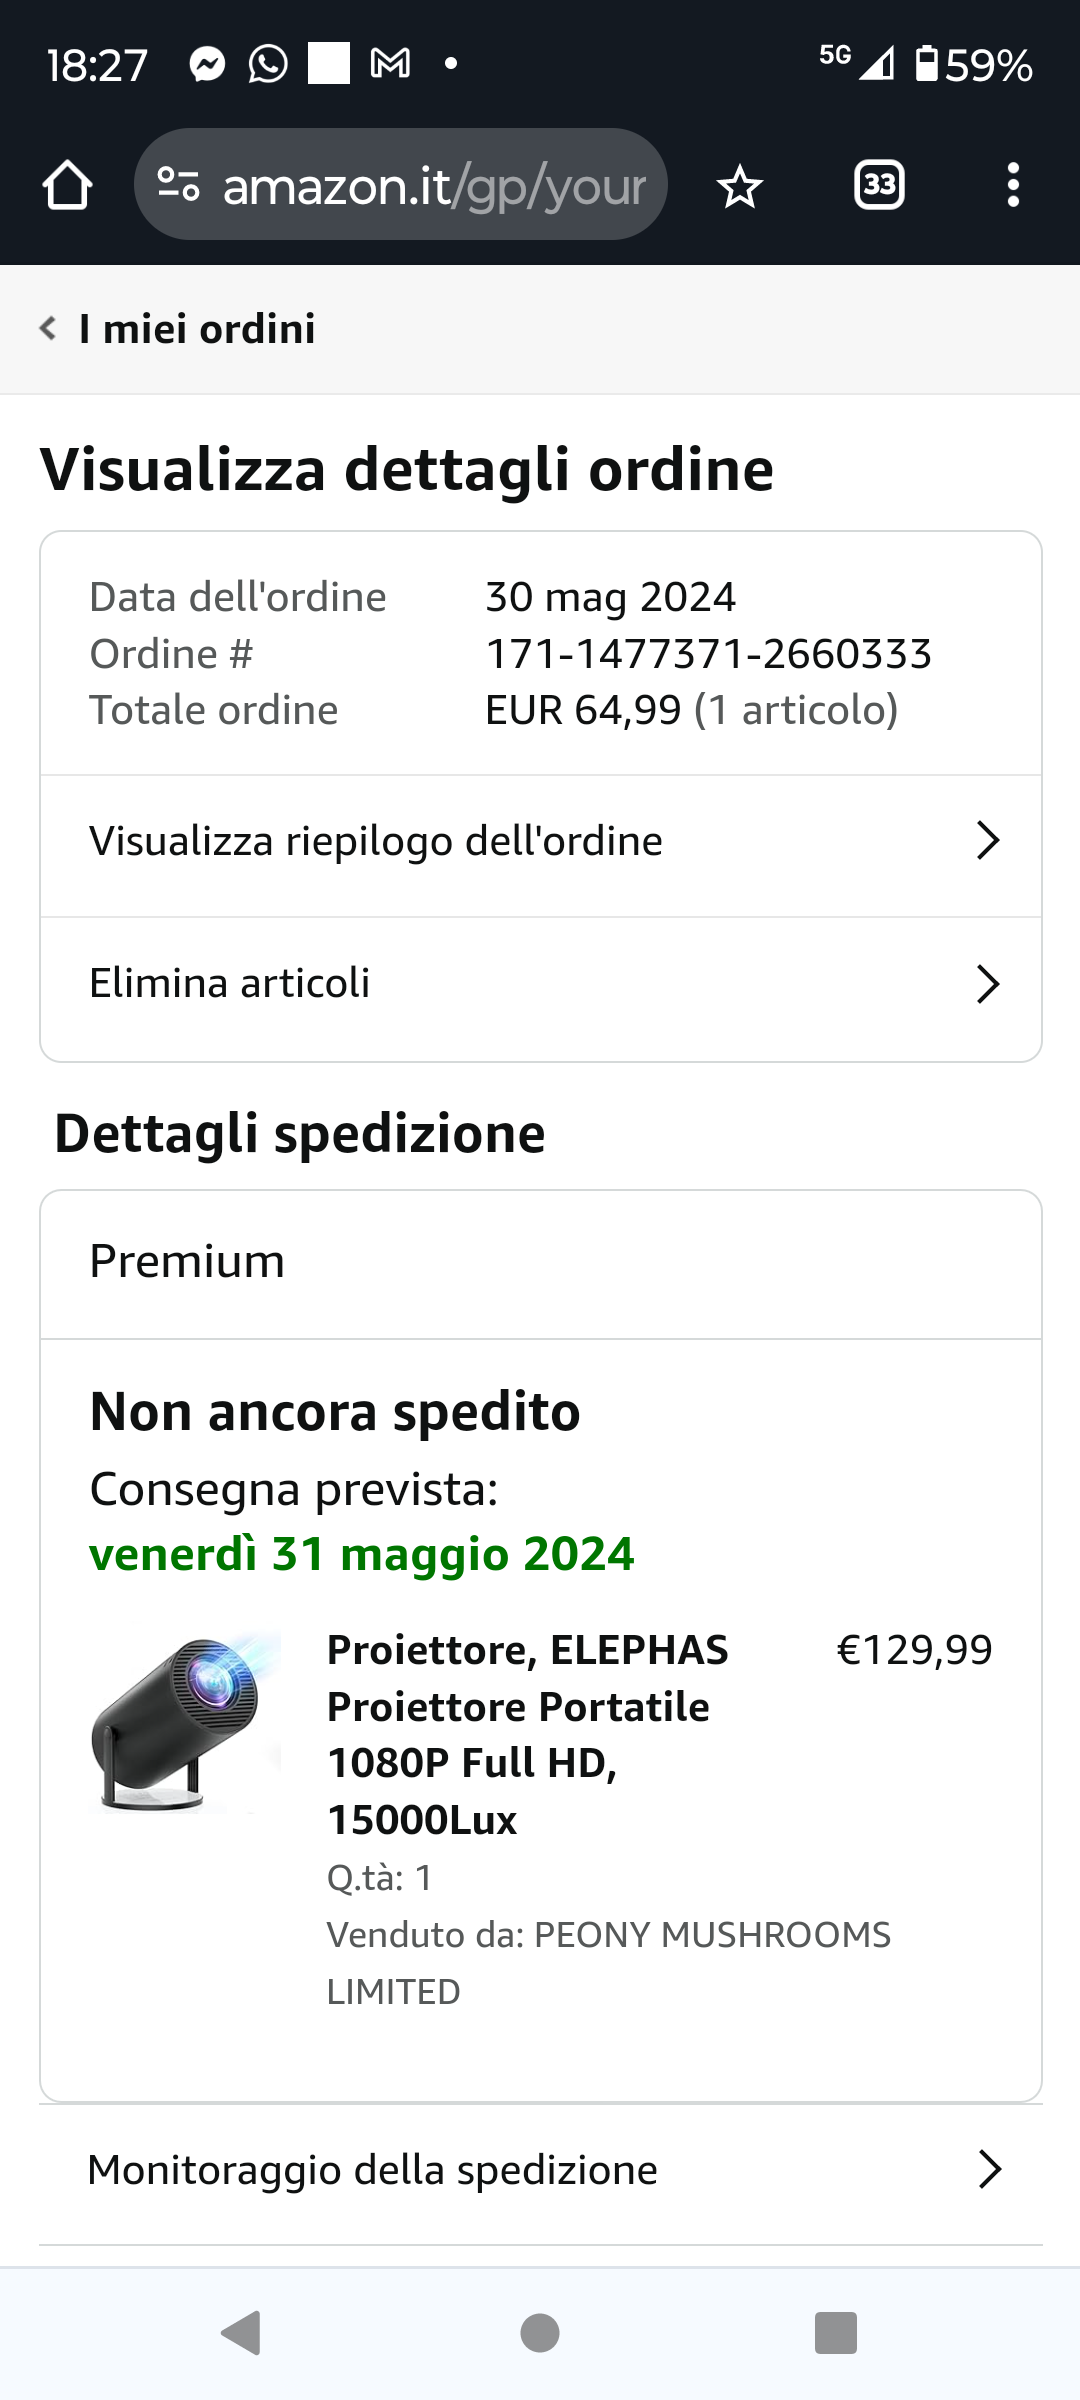1080x2400 pixels.
Task: Tap the Messenger notification icon in status bar
Action: point(207,65)
